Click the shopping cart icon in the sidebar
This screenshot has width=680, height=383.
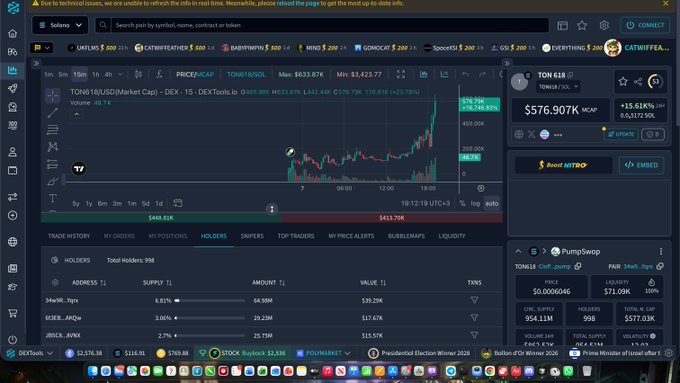point(13,313)
